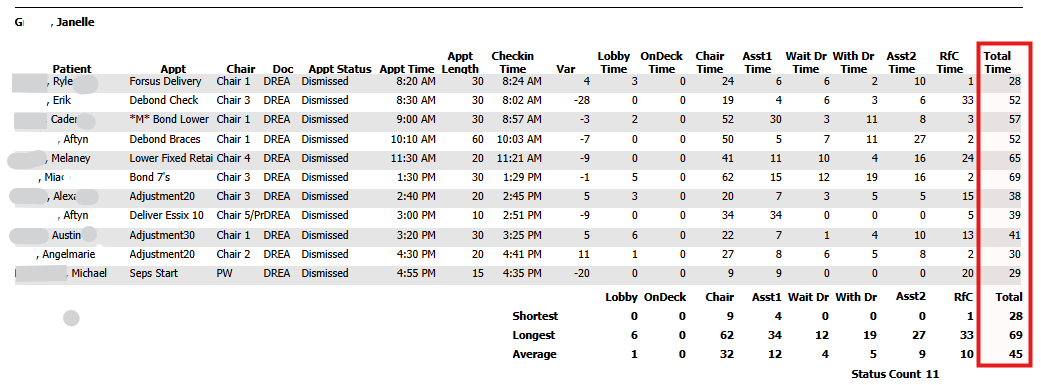Click the Debond Check appointment entry
Viewport: 1041px width, 385px height.
pyautogui.click(x=164, y=101)
